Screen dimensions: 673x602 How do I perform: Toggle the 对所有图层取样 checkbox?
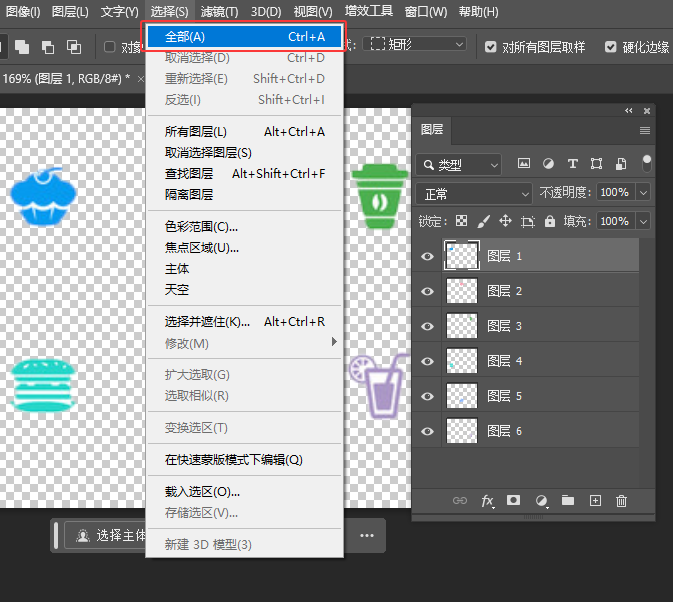(490, 46)
